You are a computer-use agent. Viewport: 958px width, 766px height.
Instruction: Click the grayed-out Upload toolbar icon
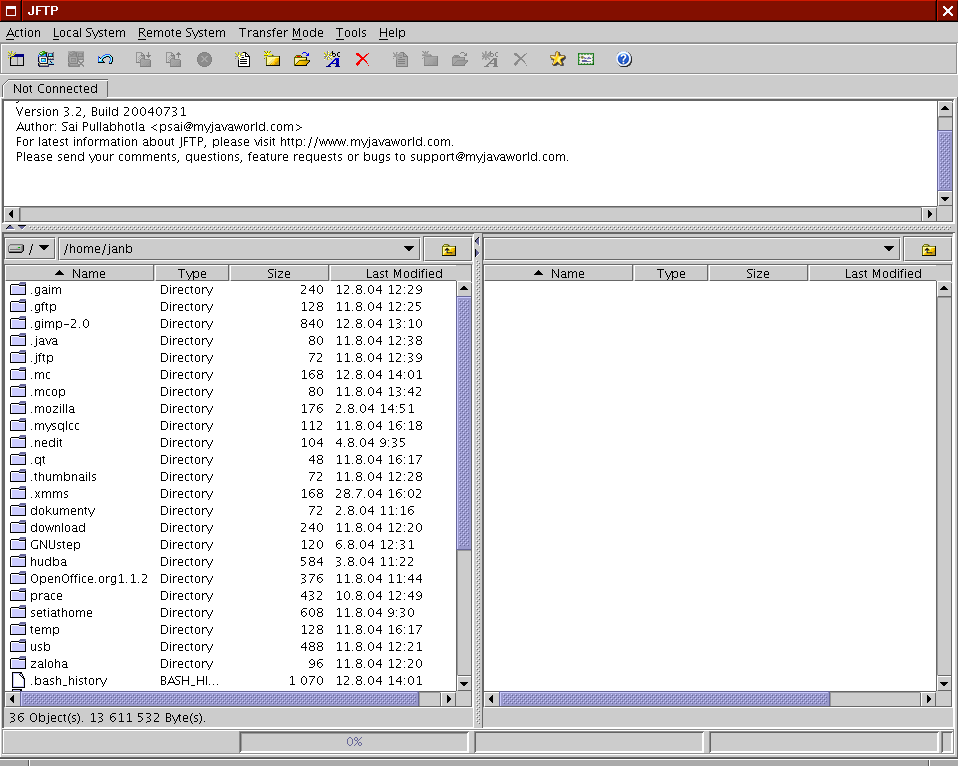(x=174, y=59)
